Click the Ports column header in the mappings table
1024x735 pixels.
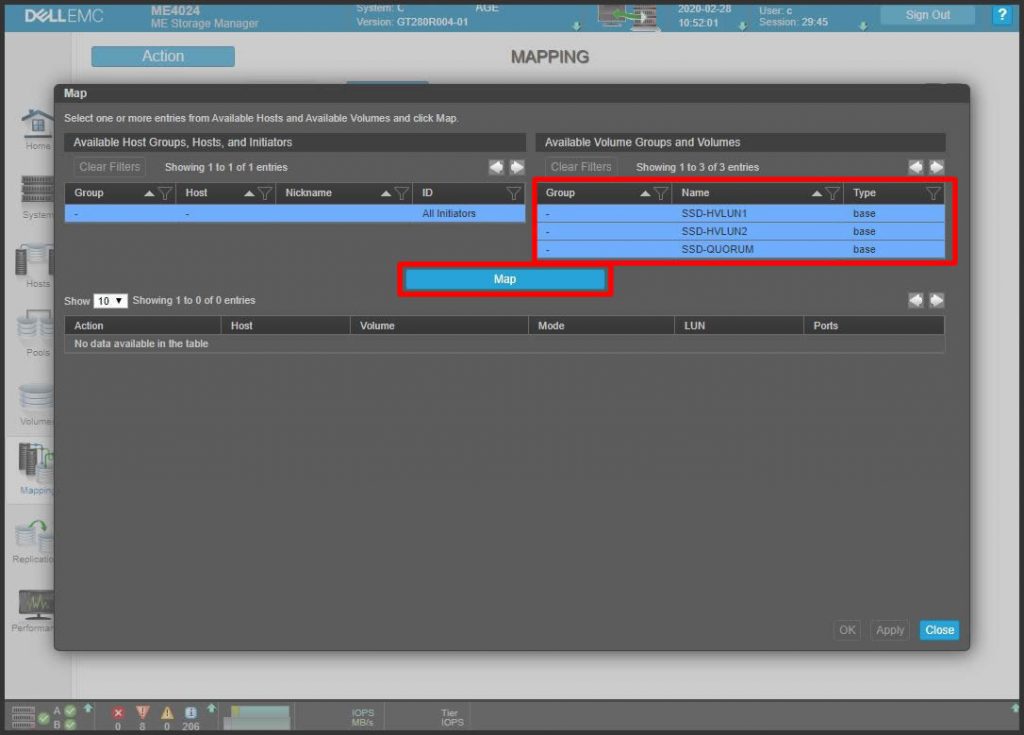tap(874, 325)
